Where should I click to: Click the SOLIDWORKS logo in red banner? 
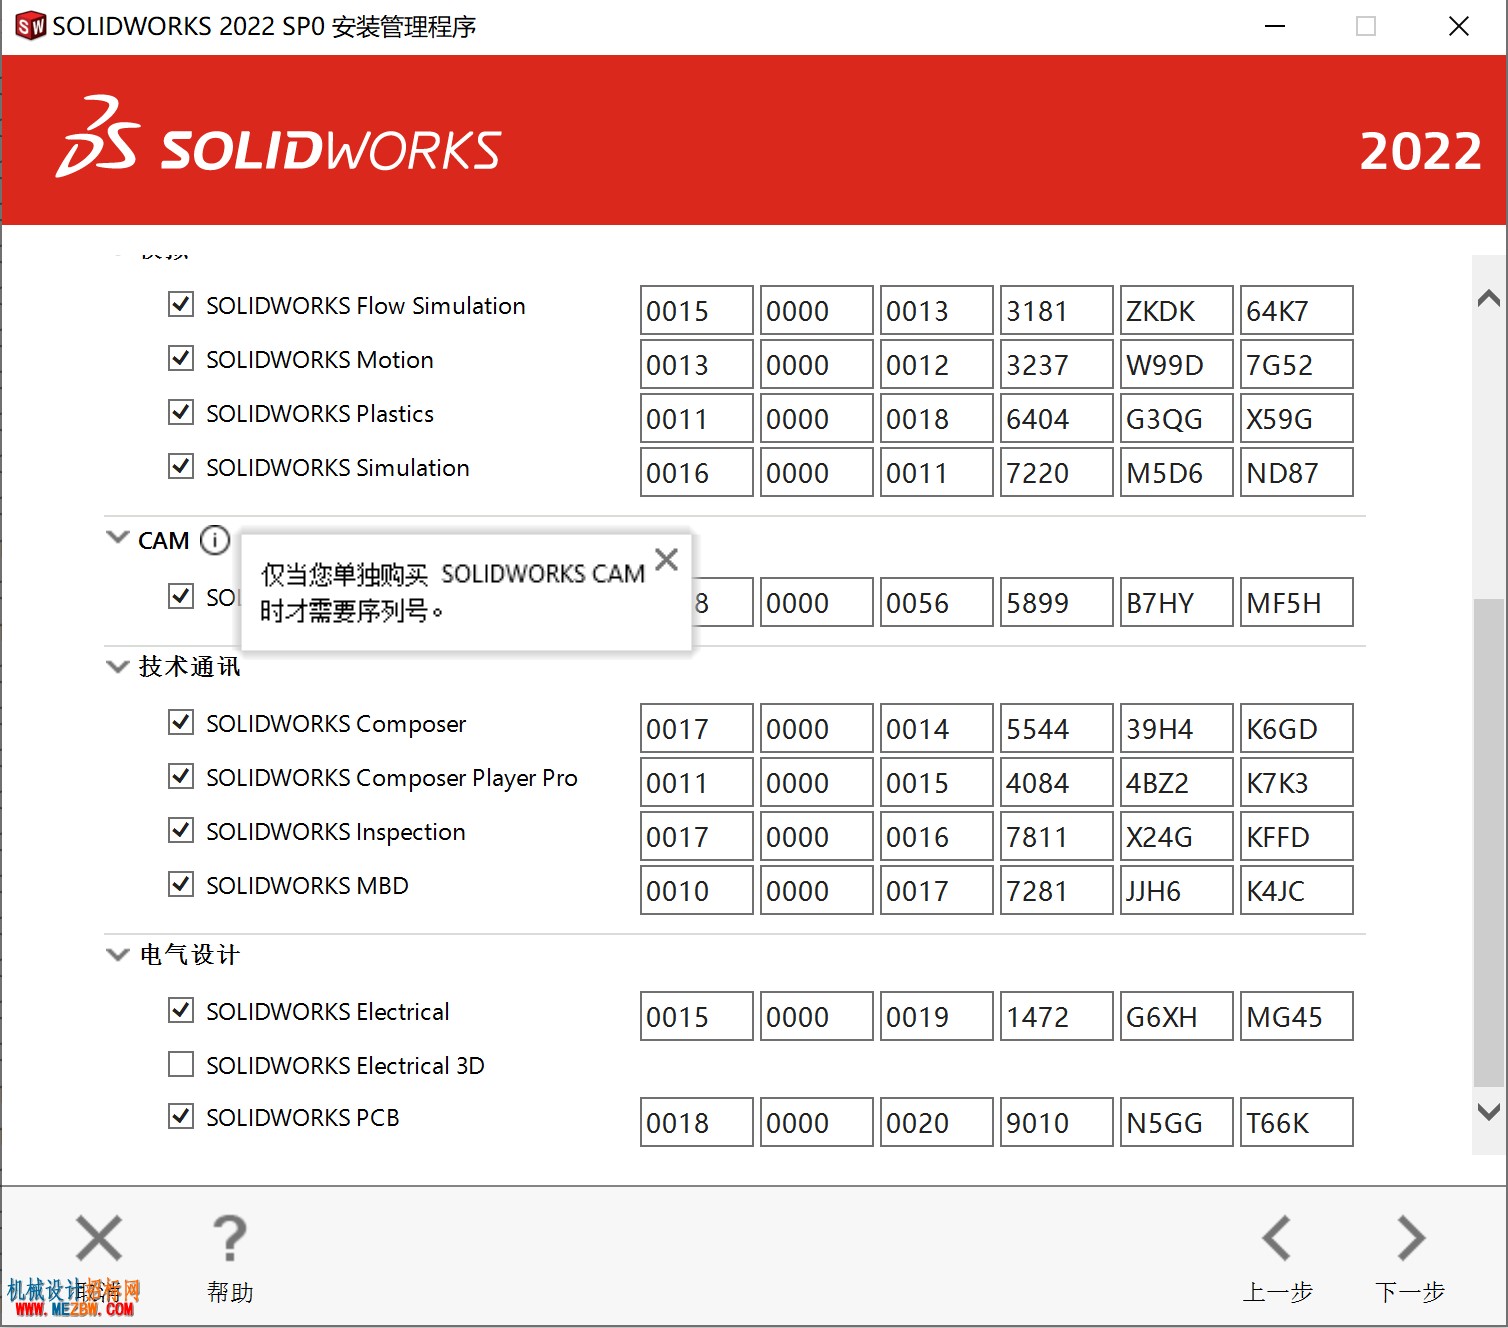pyautogui.click(x=278, y=140)
